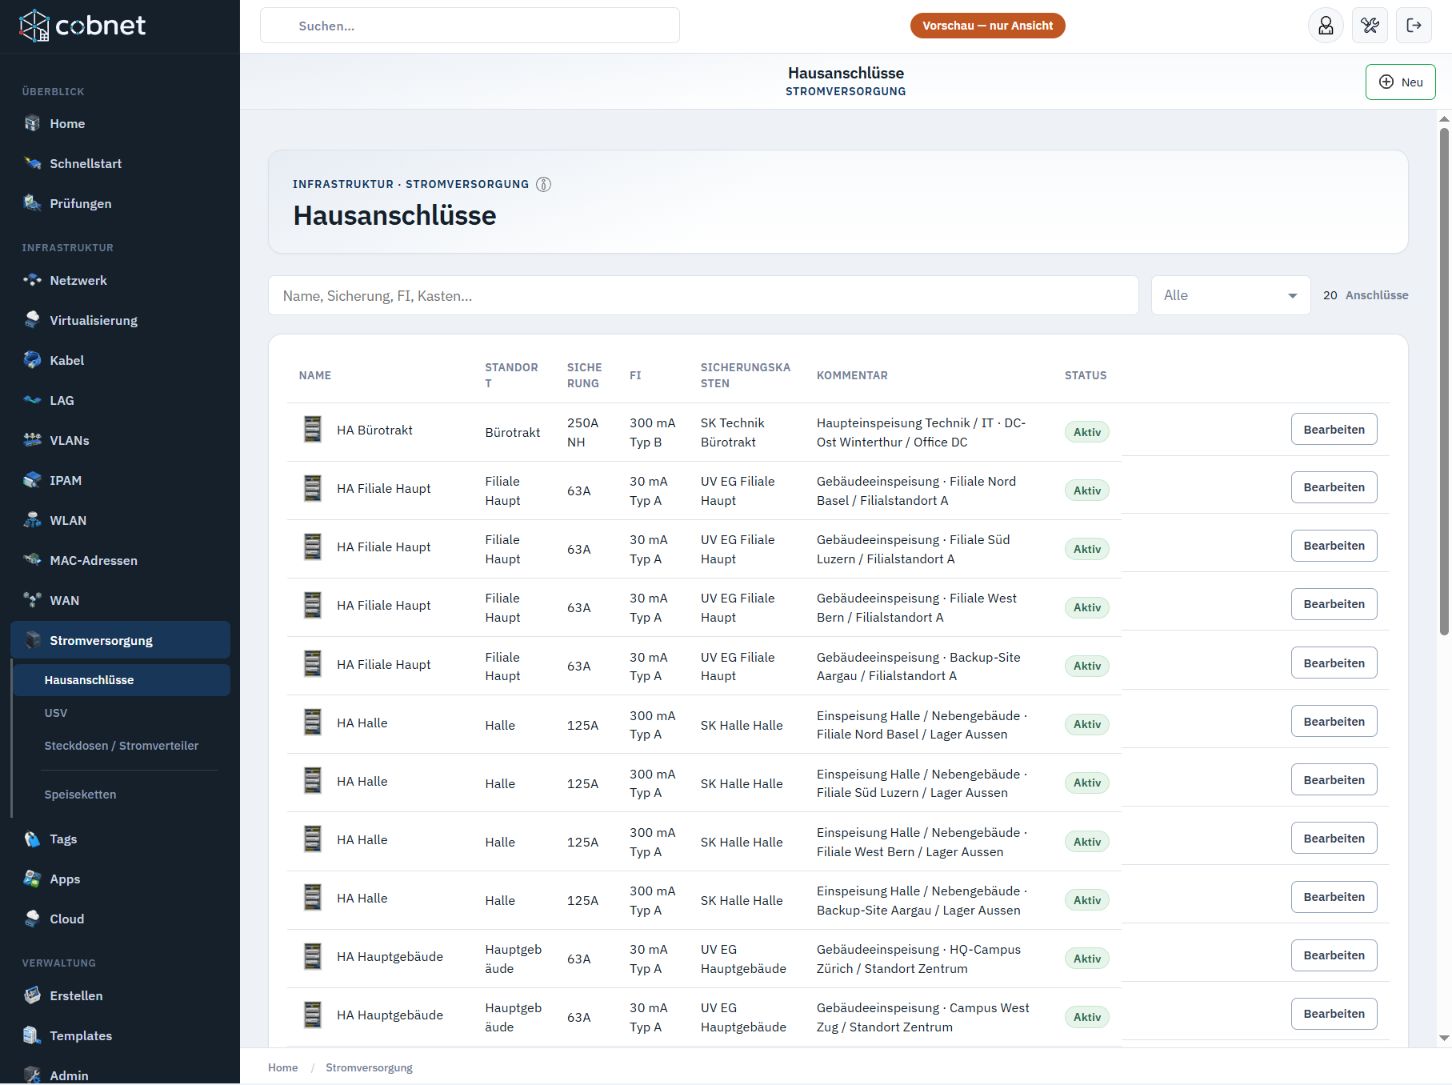Click the Stromversorgung breadcrumb link in footer
This screenshot has width=1452, height=1085.
pyautogui.click(x=369, y=1068)
